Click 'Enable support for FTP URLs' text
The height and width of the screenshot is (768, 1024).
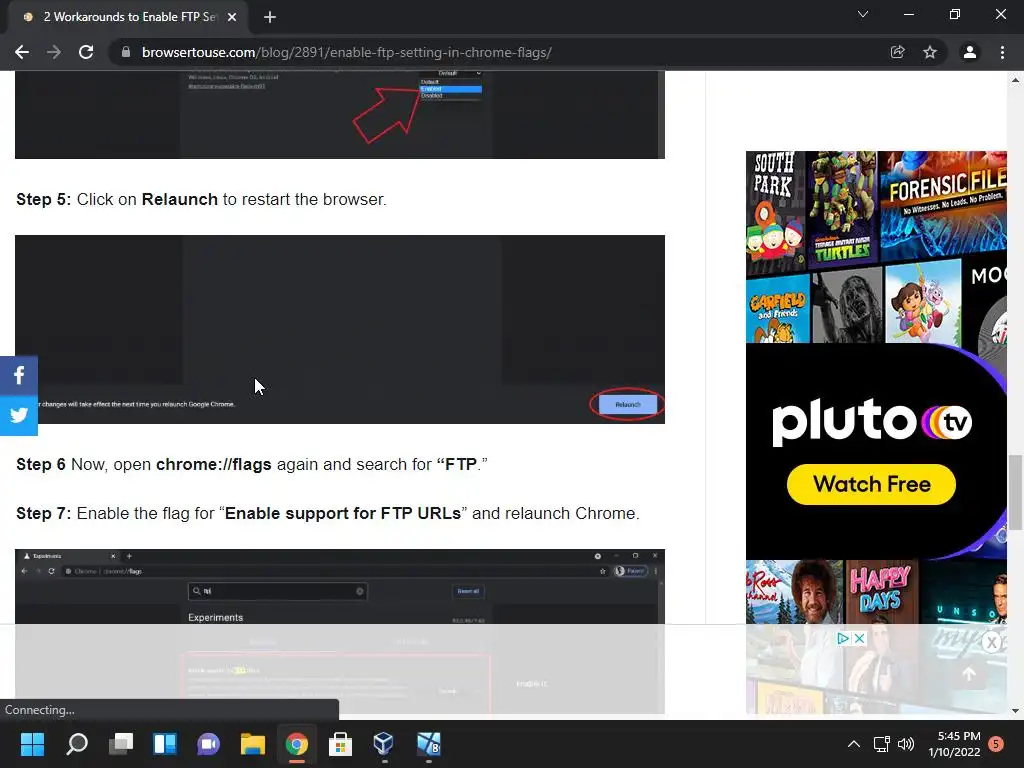[x=343, y=513]
